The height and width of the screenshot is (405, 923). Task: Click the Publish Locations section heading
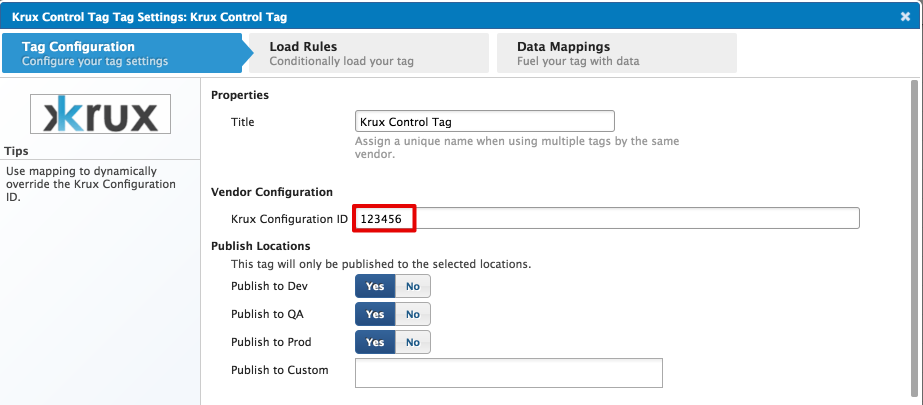pos(260,246)
